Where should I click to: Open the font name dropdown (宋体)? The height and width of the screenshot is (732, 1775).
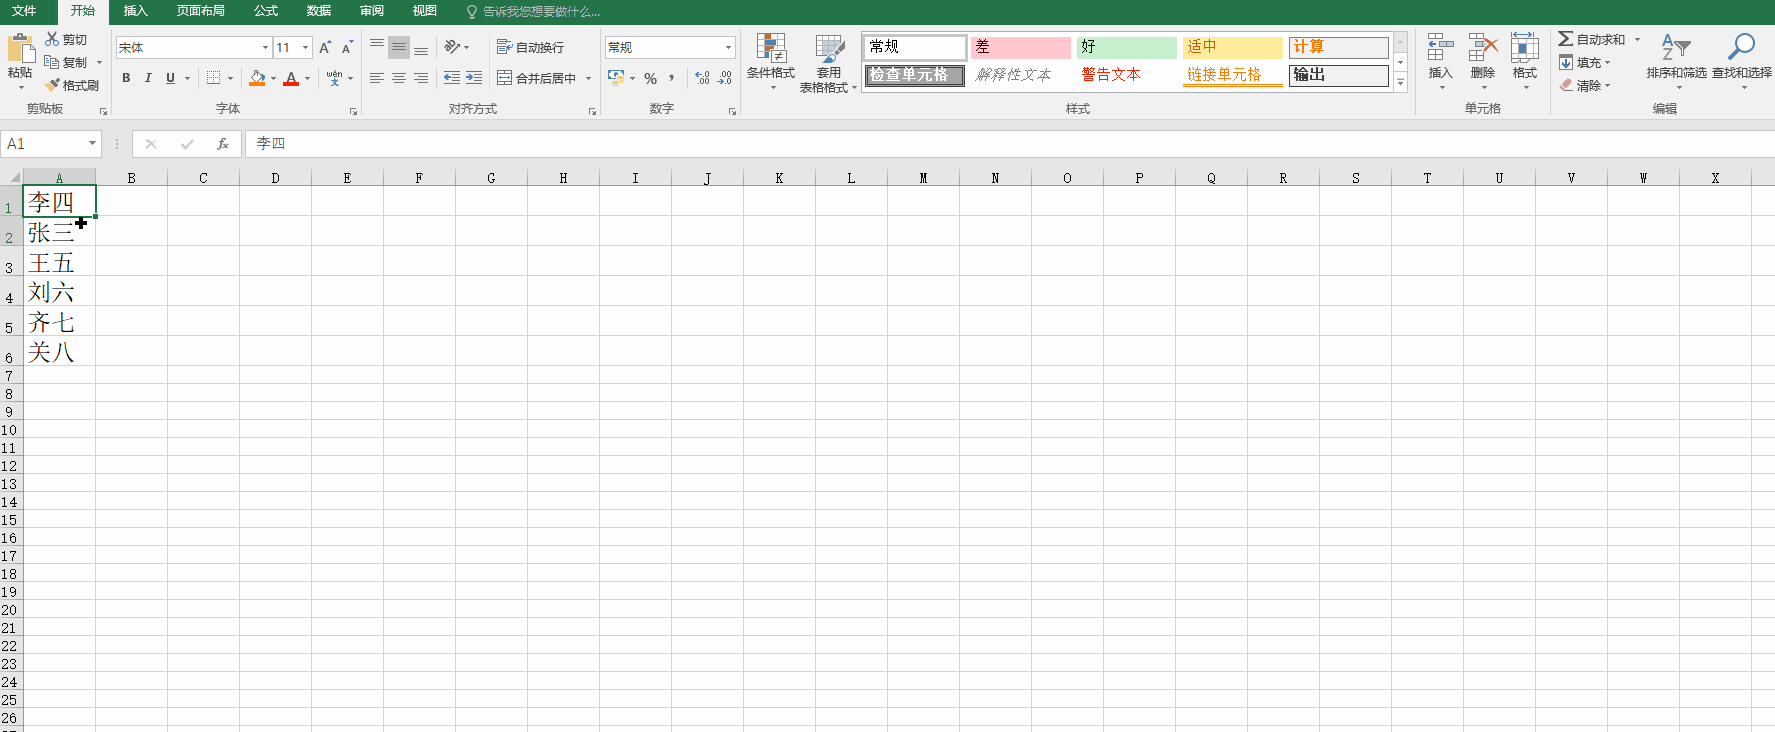(265, 47)
